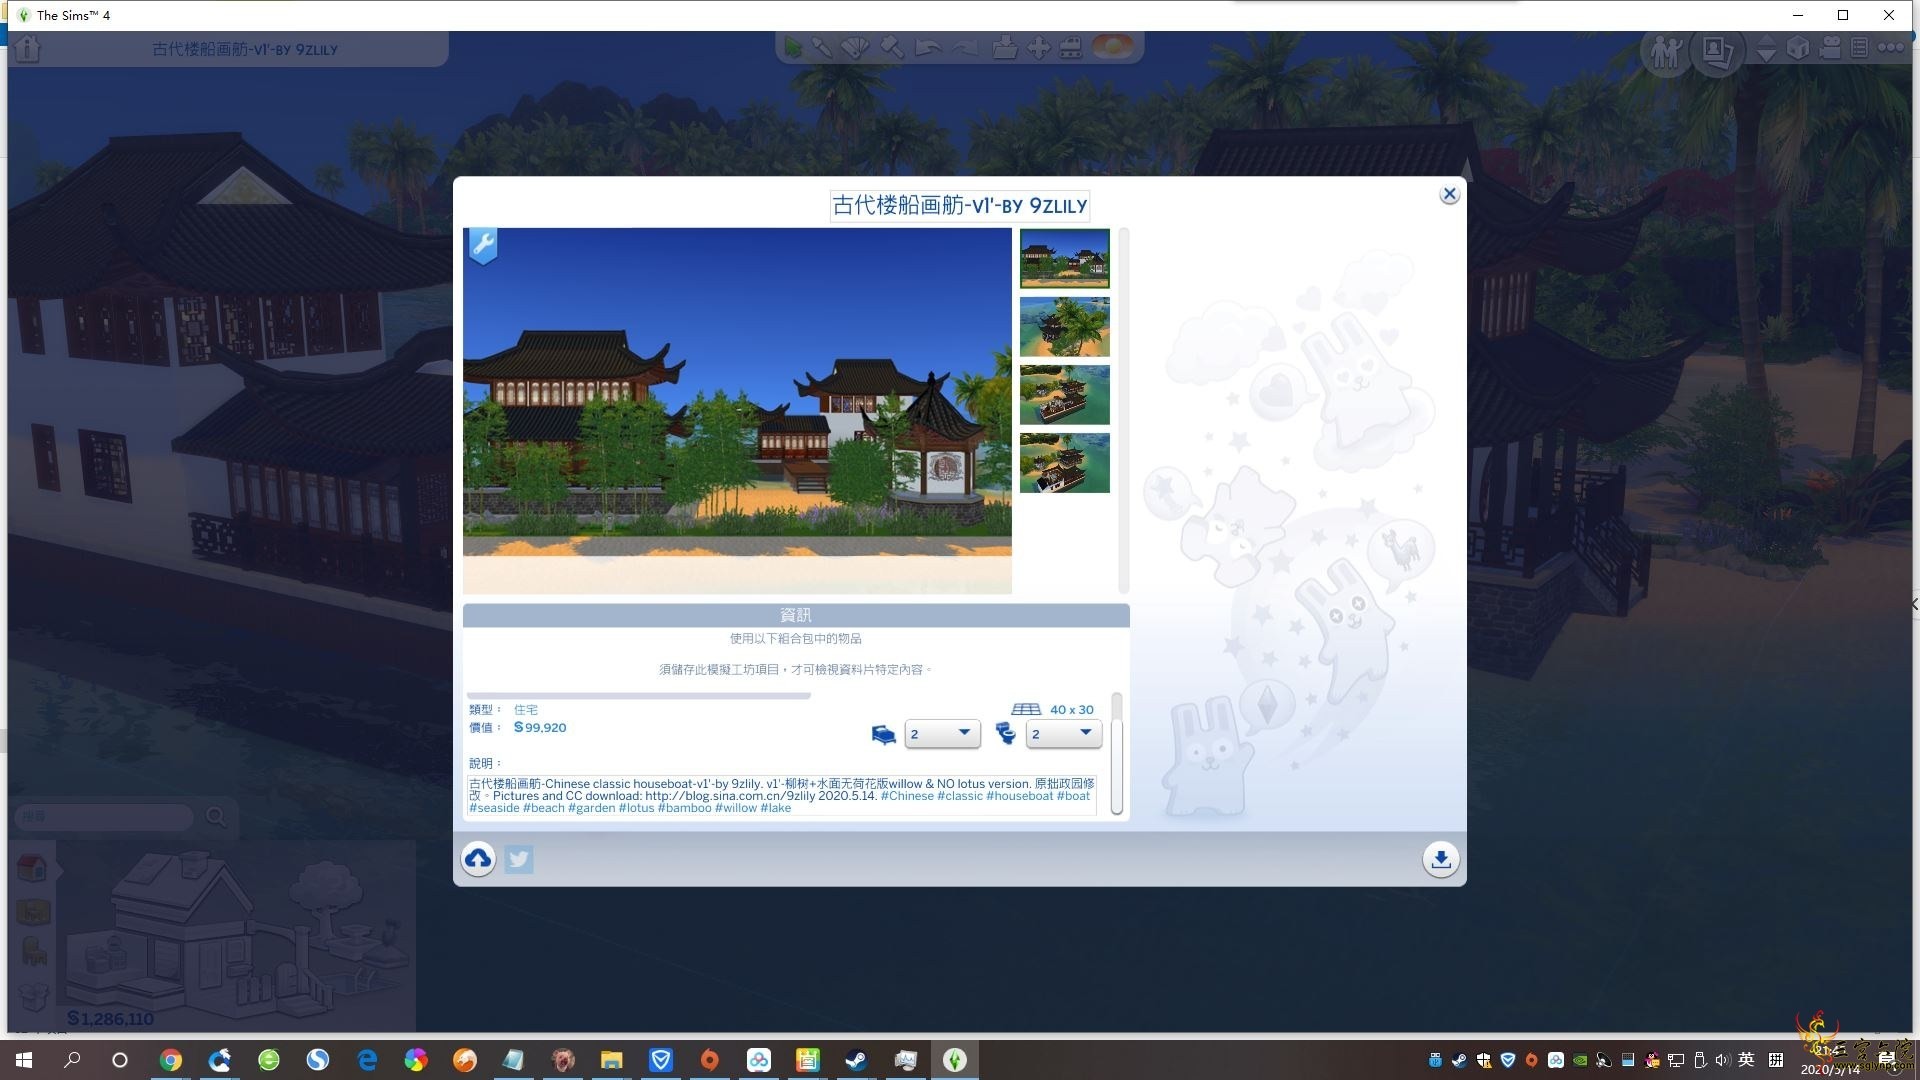
Task: Click the floor up/down arrows control
Action: [x=1766, y=48]
